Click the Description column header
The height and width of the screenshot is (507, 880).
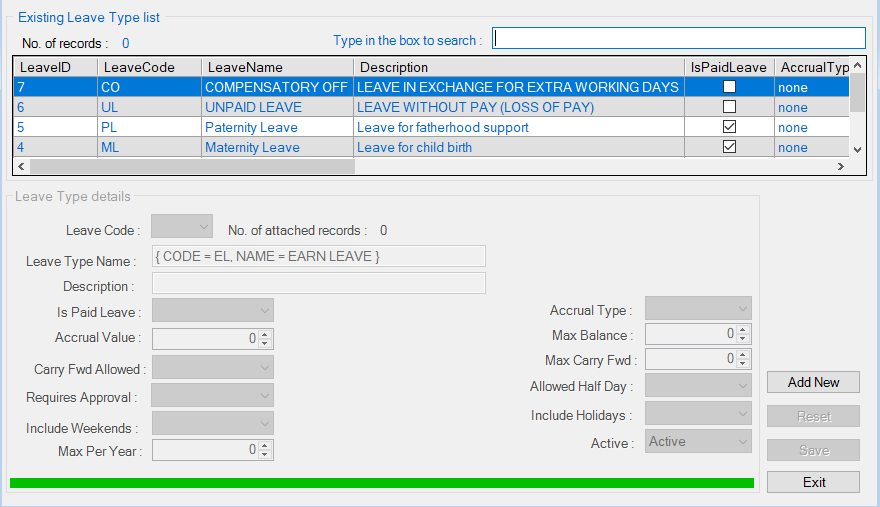[x=518, y=67]
